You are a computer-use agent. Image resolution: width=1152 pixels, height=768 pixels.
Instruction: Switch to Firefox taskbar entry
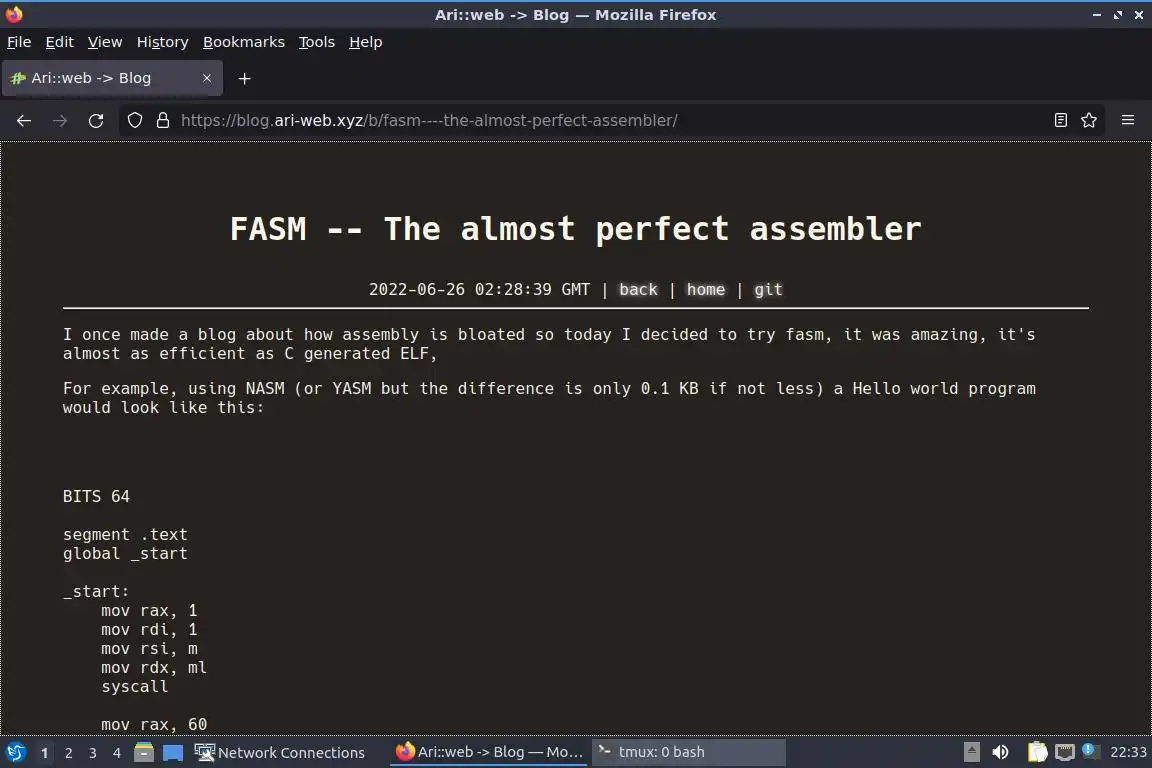(x=489, y=752)
